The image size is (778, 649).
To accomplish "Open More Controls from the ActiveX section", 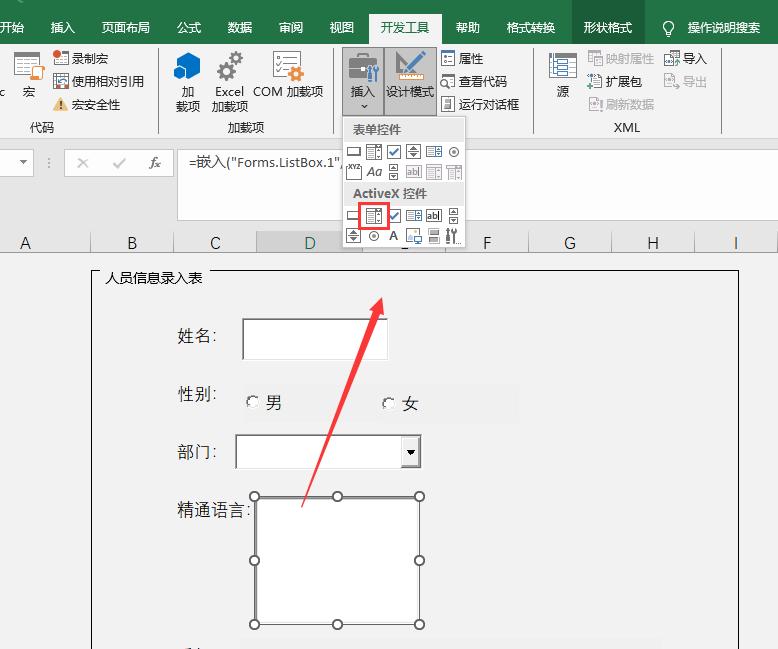I will coord(453,236).
